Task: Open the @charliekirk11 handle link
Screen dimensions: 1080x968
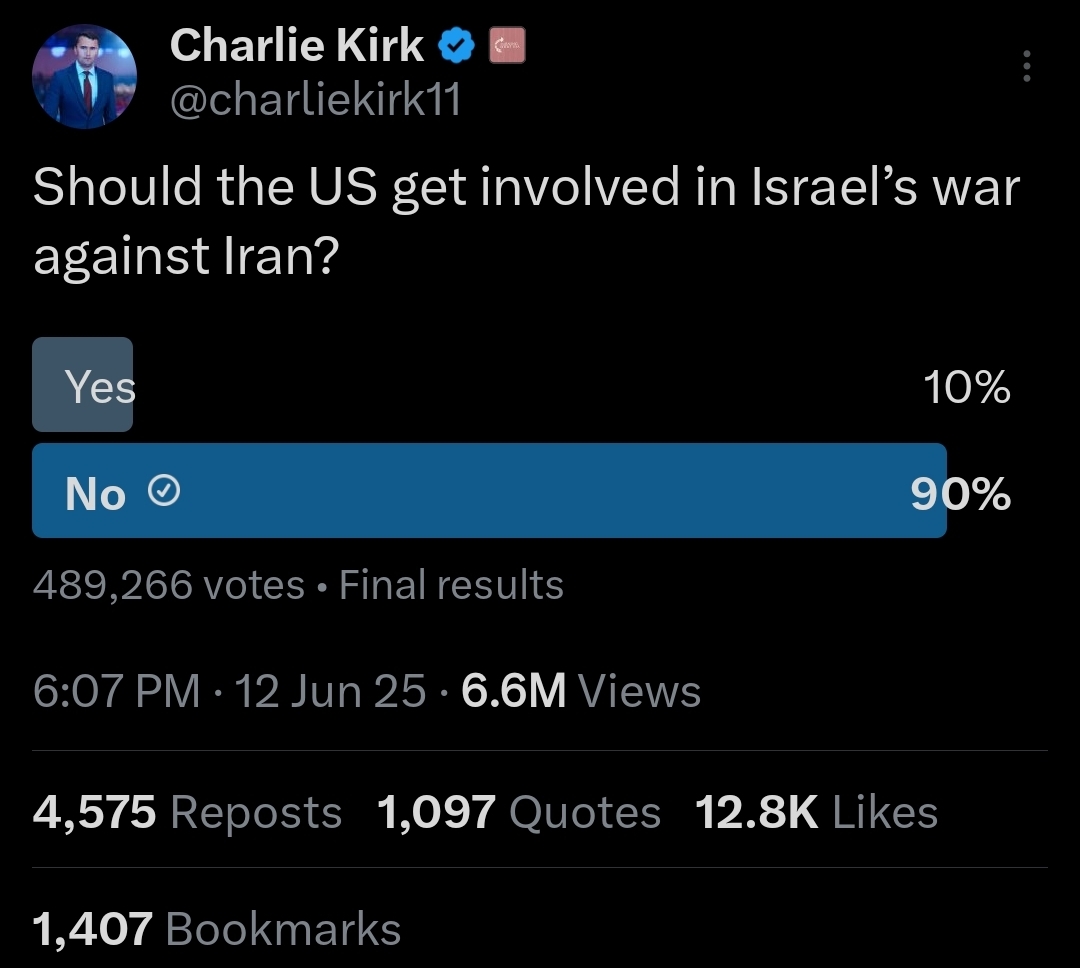Action: (315, 99)
